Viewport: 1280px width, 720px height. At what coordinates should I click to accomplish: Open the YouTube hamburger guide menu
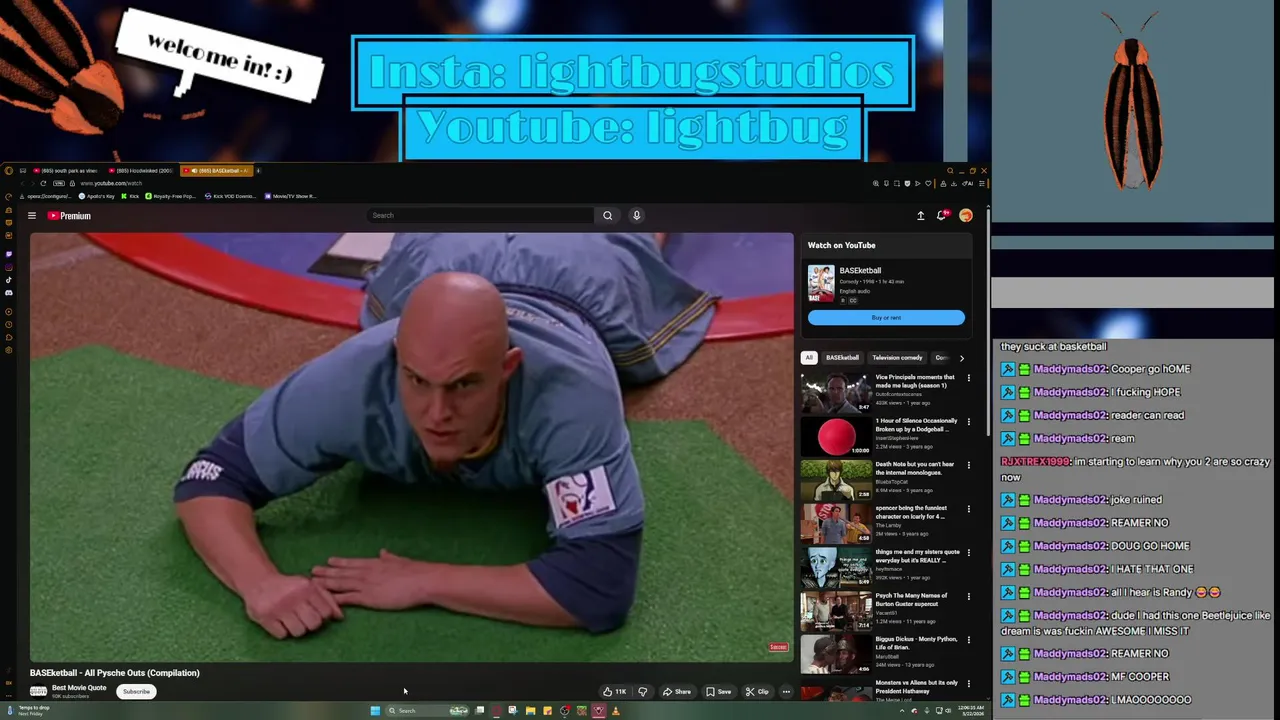click(32, 216)
